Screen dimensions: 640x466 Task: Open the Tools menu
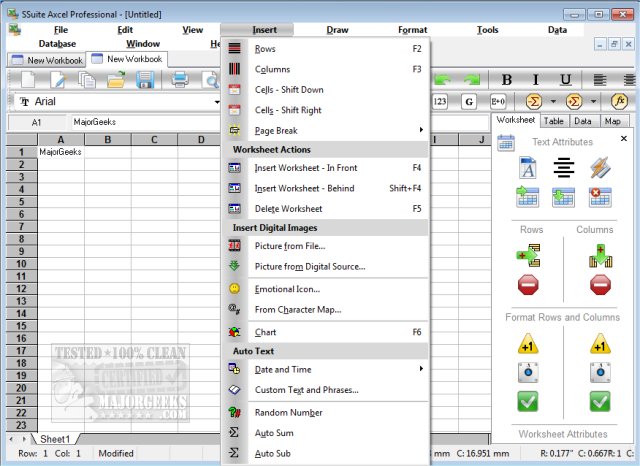(x=488, y=30)
